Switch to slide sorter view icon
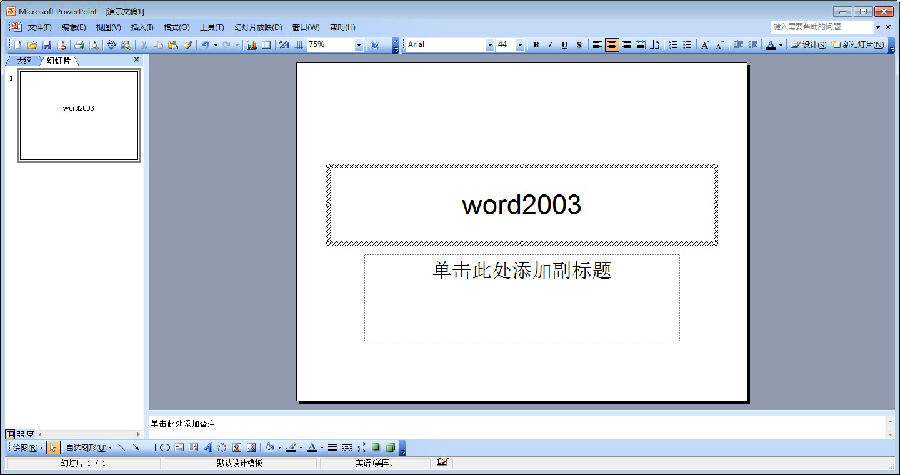900x475 pixels. [x=20, y=434]
